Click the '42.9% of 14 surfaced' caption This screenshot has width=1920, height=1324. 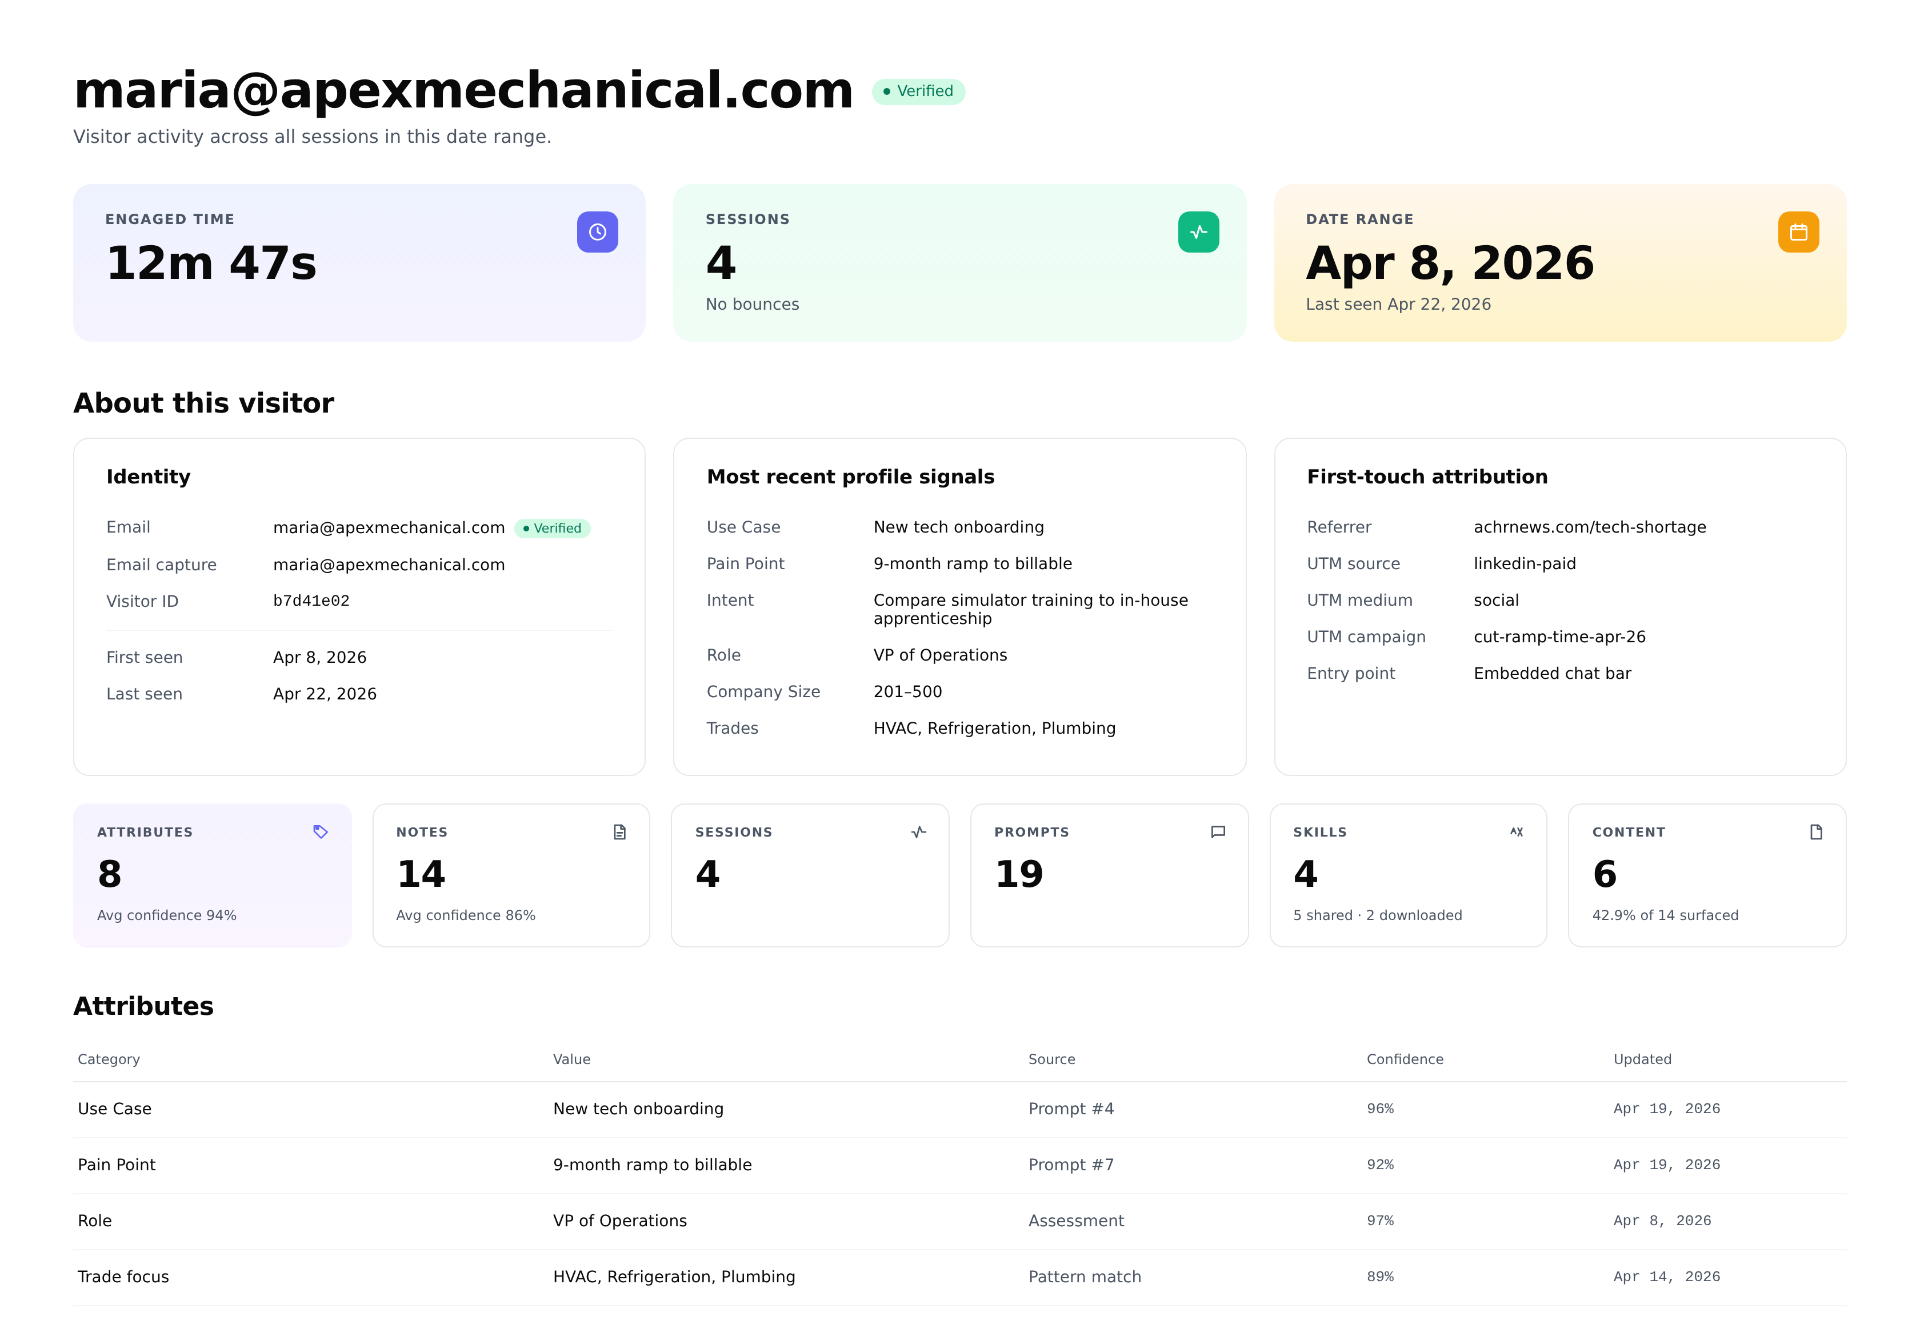point(1665,915)
